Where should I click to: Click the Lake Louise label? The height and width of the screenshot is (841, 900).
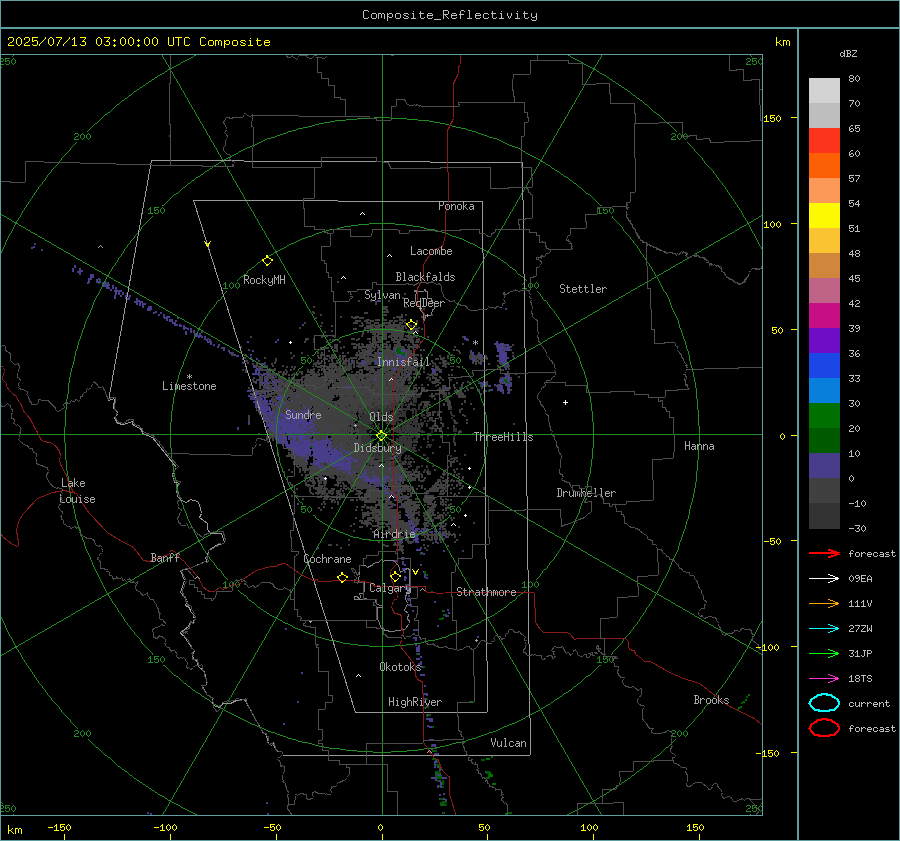point(77,491)
